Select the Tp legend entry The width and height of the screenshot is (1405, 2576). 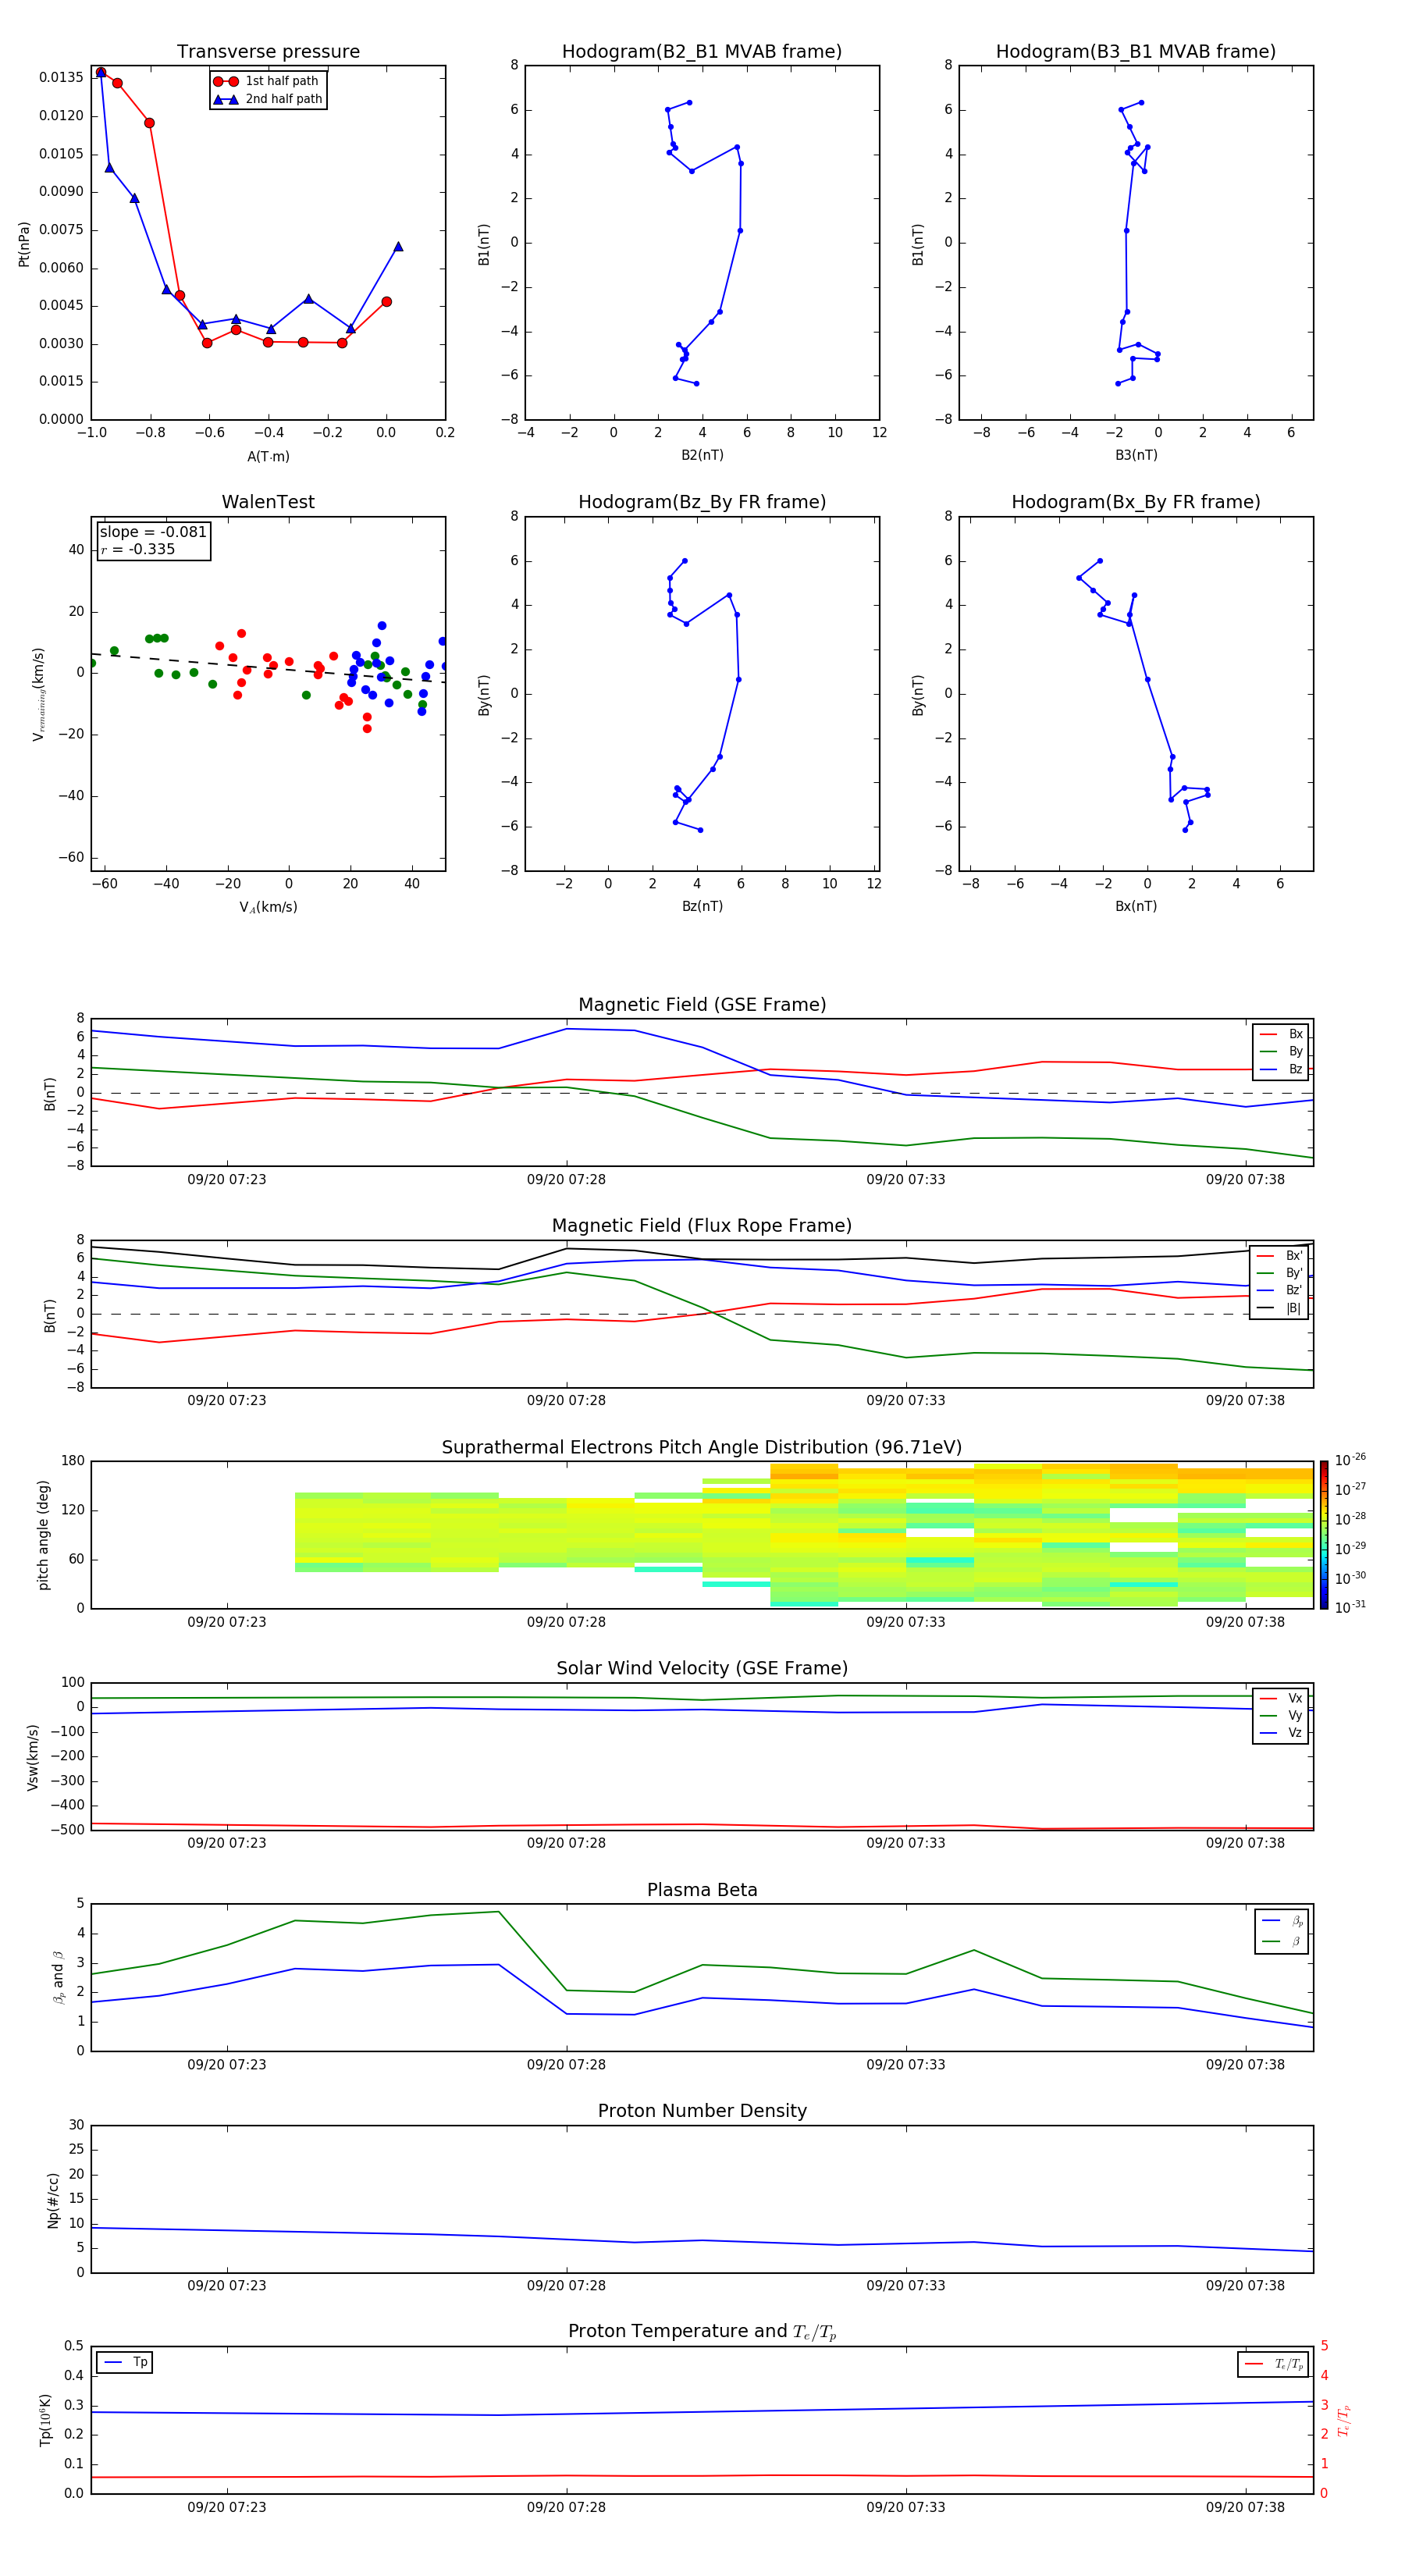[x=125, y=2363]
